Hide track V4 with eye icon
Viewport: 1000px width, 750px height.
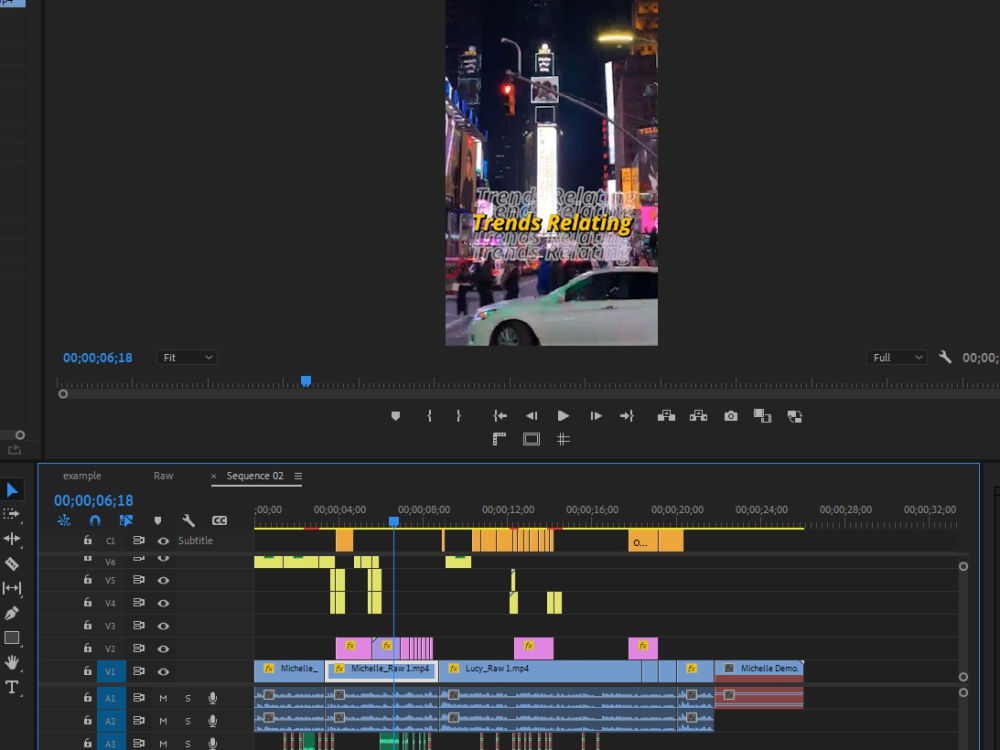click(x=163, y=603)
